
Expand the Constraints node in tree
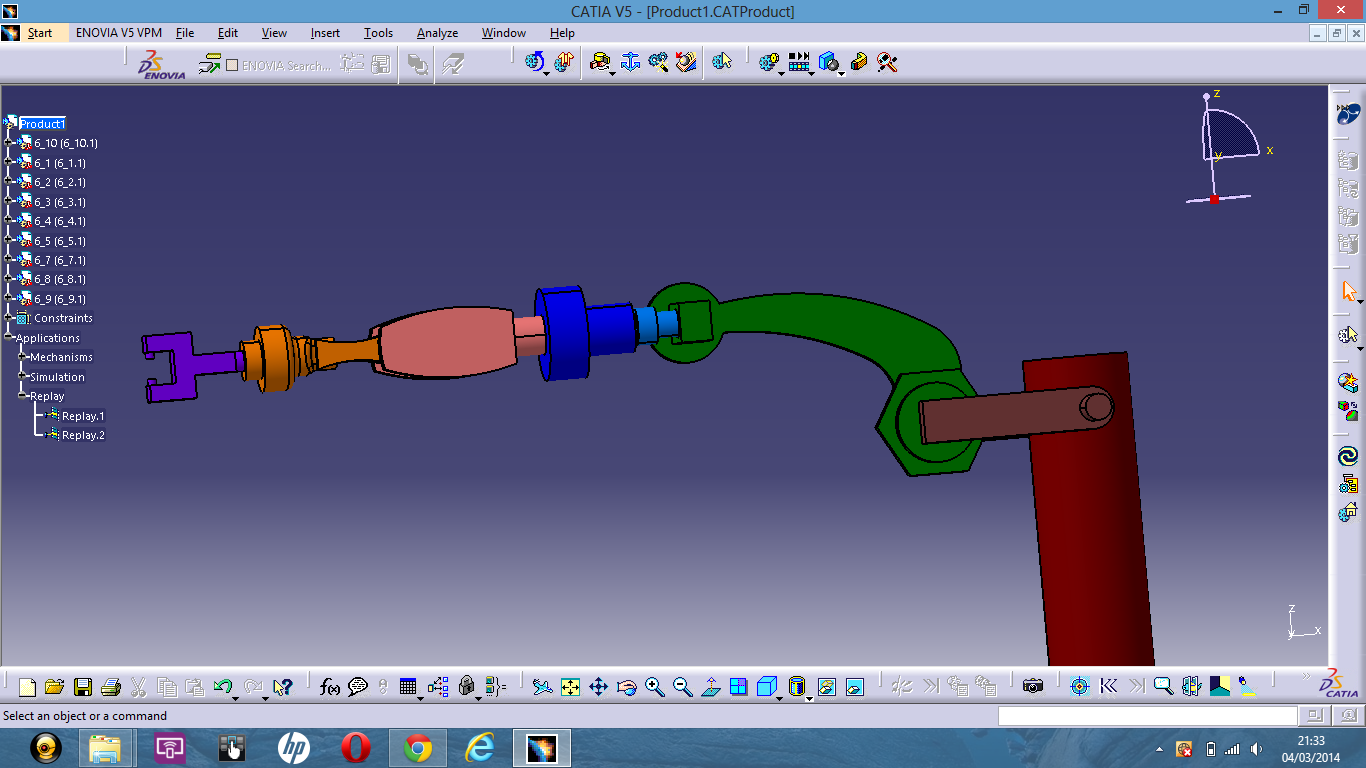tap(9, 318)
